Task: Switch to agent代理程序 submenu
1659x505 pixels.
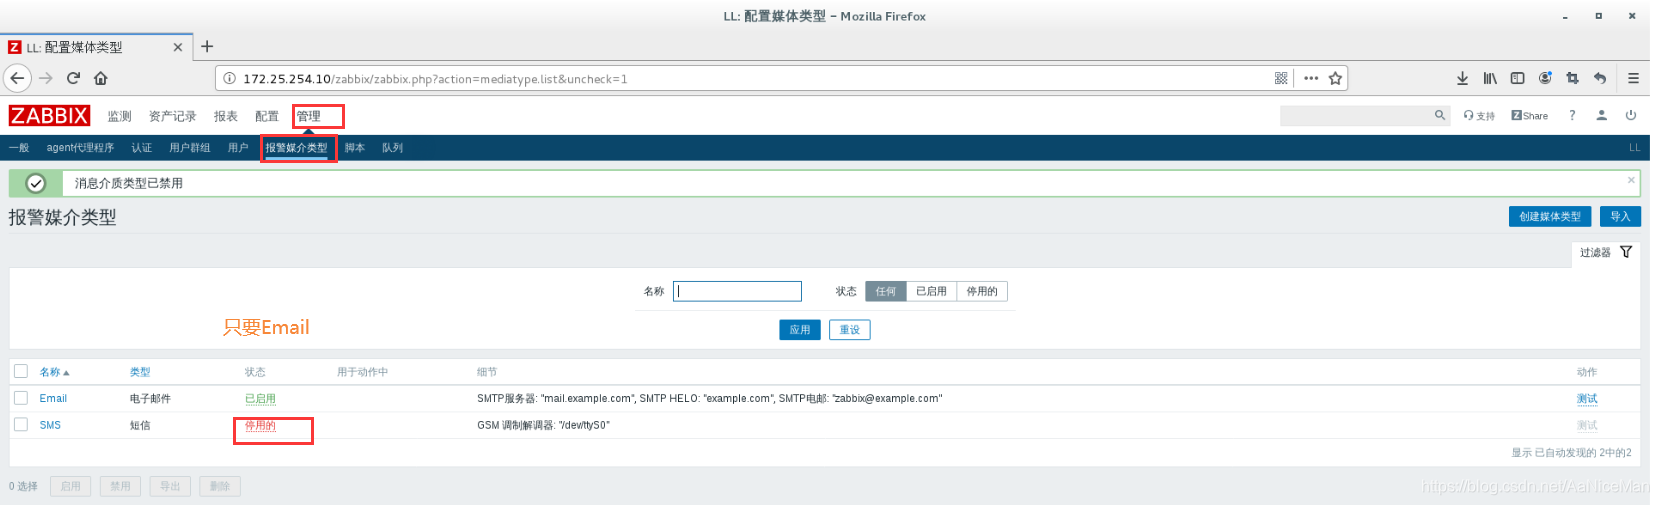Action: tap(80, 148)
